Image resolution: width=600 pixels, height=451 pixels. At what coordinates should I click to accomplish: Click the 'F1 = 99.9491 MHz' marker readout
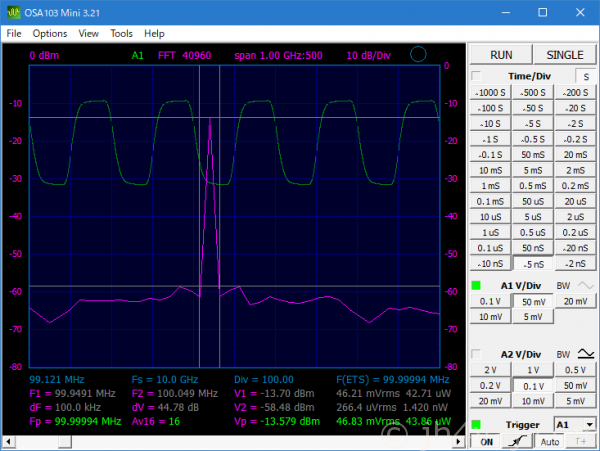72,394
